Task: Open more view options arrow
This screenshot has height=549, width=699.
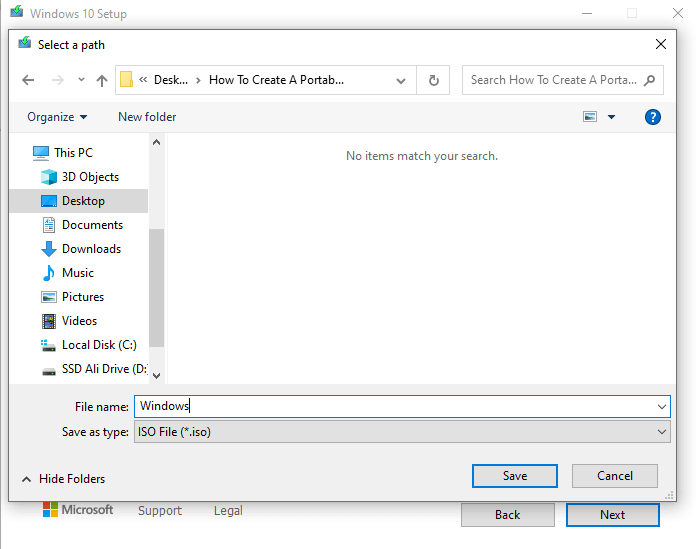Action: coord(612,117)
